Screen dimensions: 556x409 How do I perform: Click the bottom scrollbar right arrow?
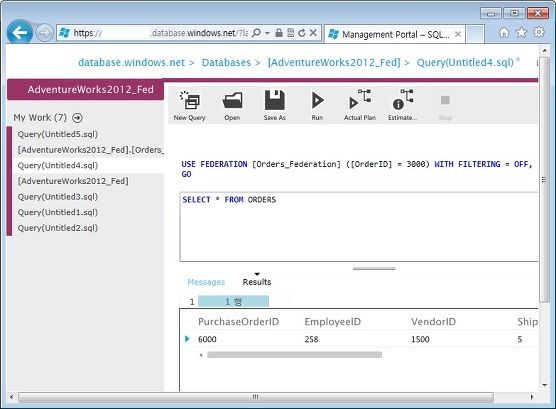click(x=532, y=397)
